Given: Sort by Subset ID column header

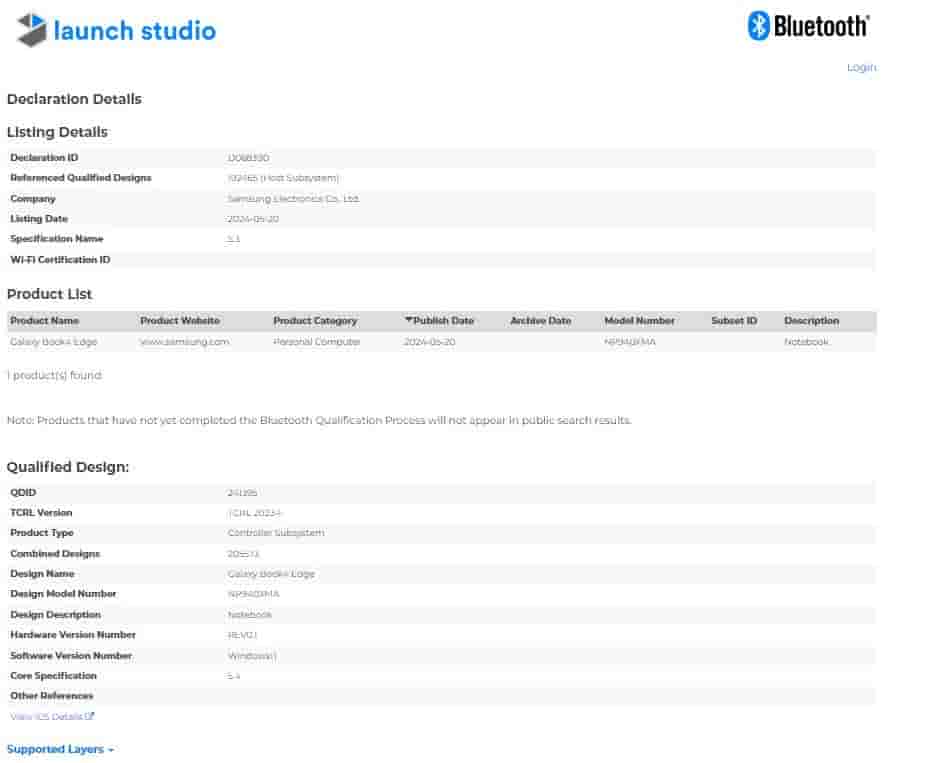Looking at the screenshot, I should point(734,321).
